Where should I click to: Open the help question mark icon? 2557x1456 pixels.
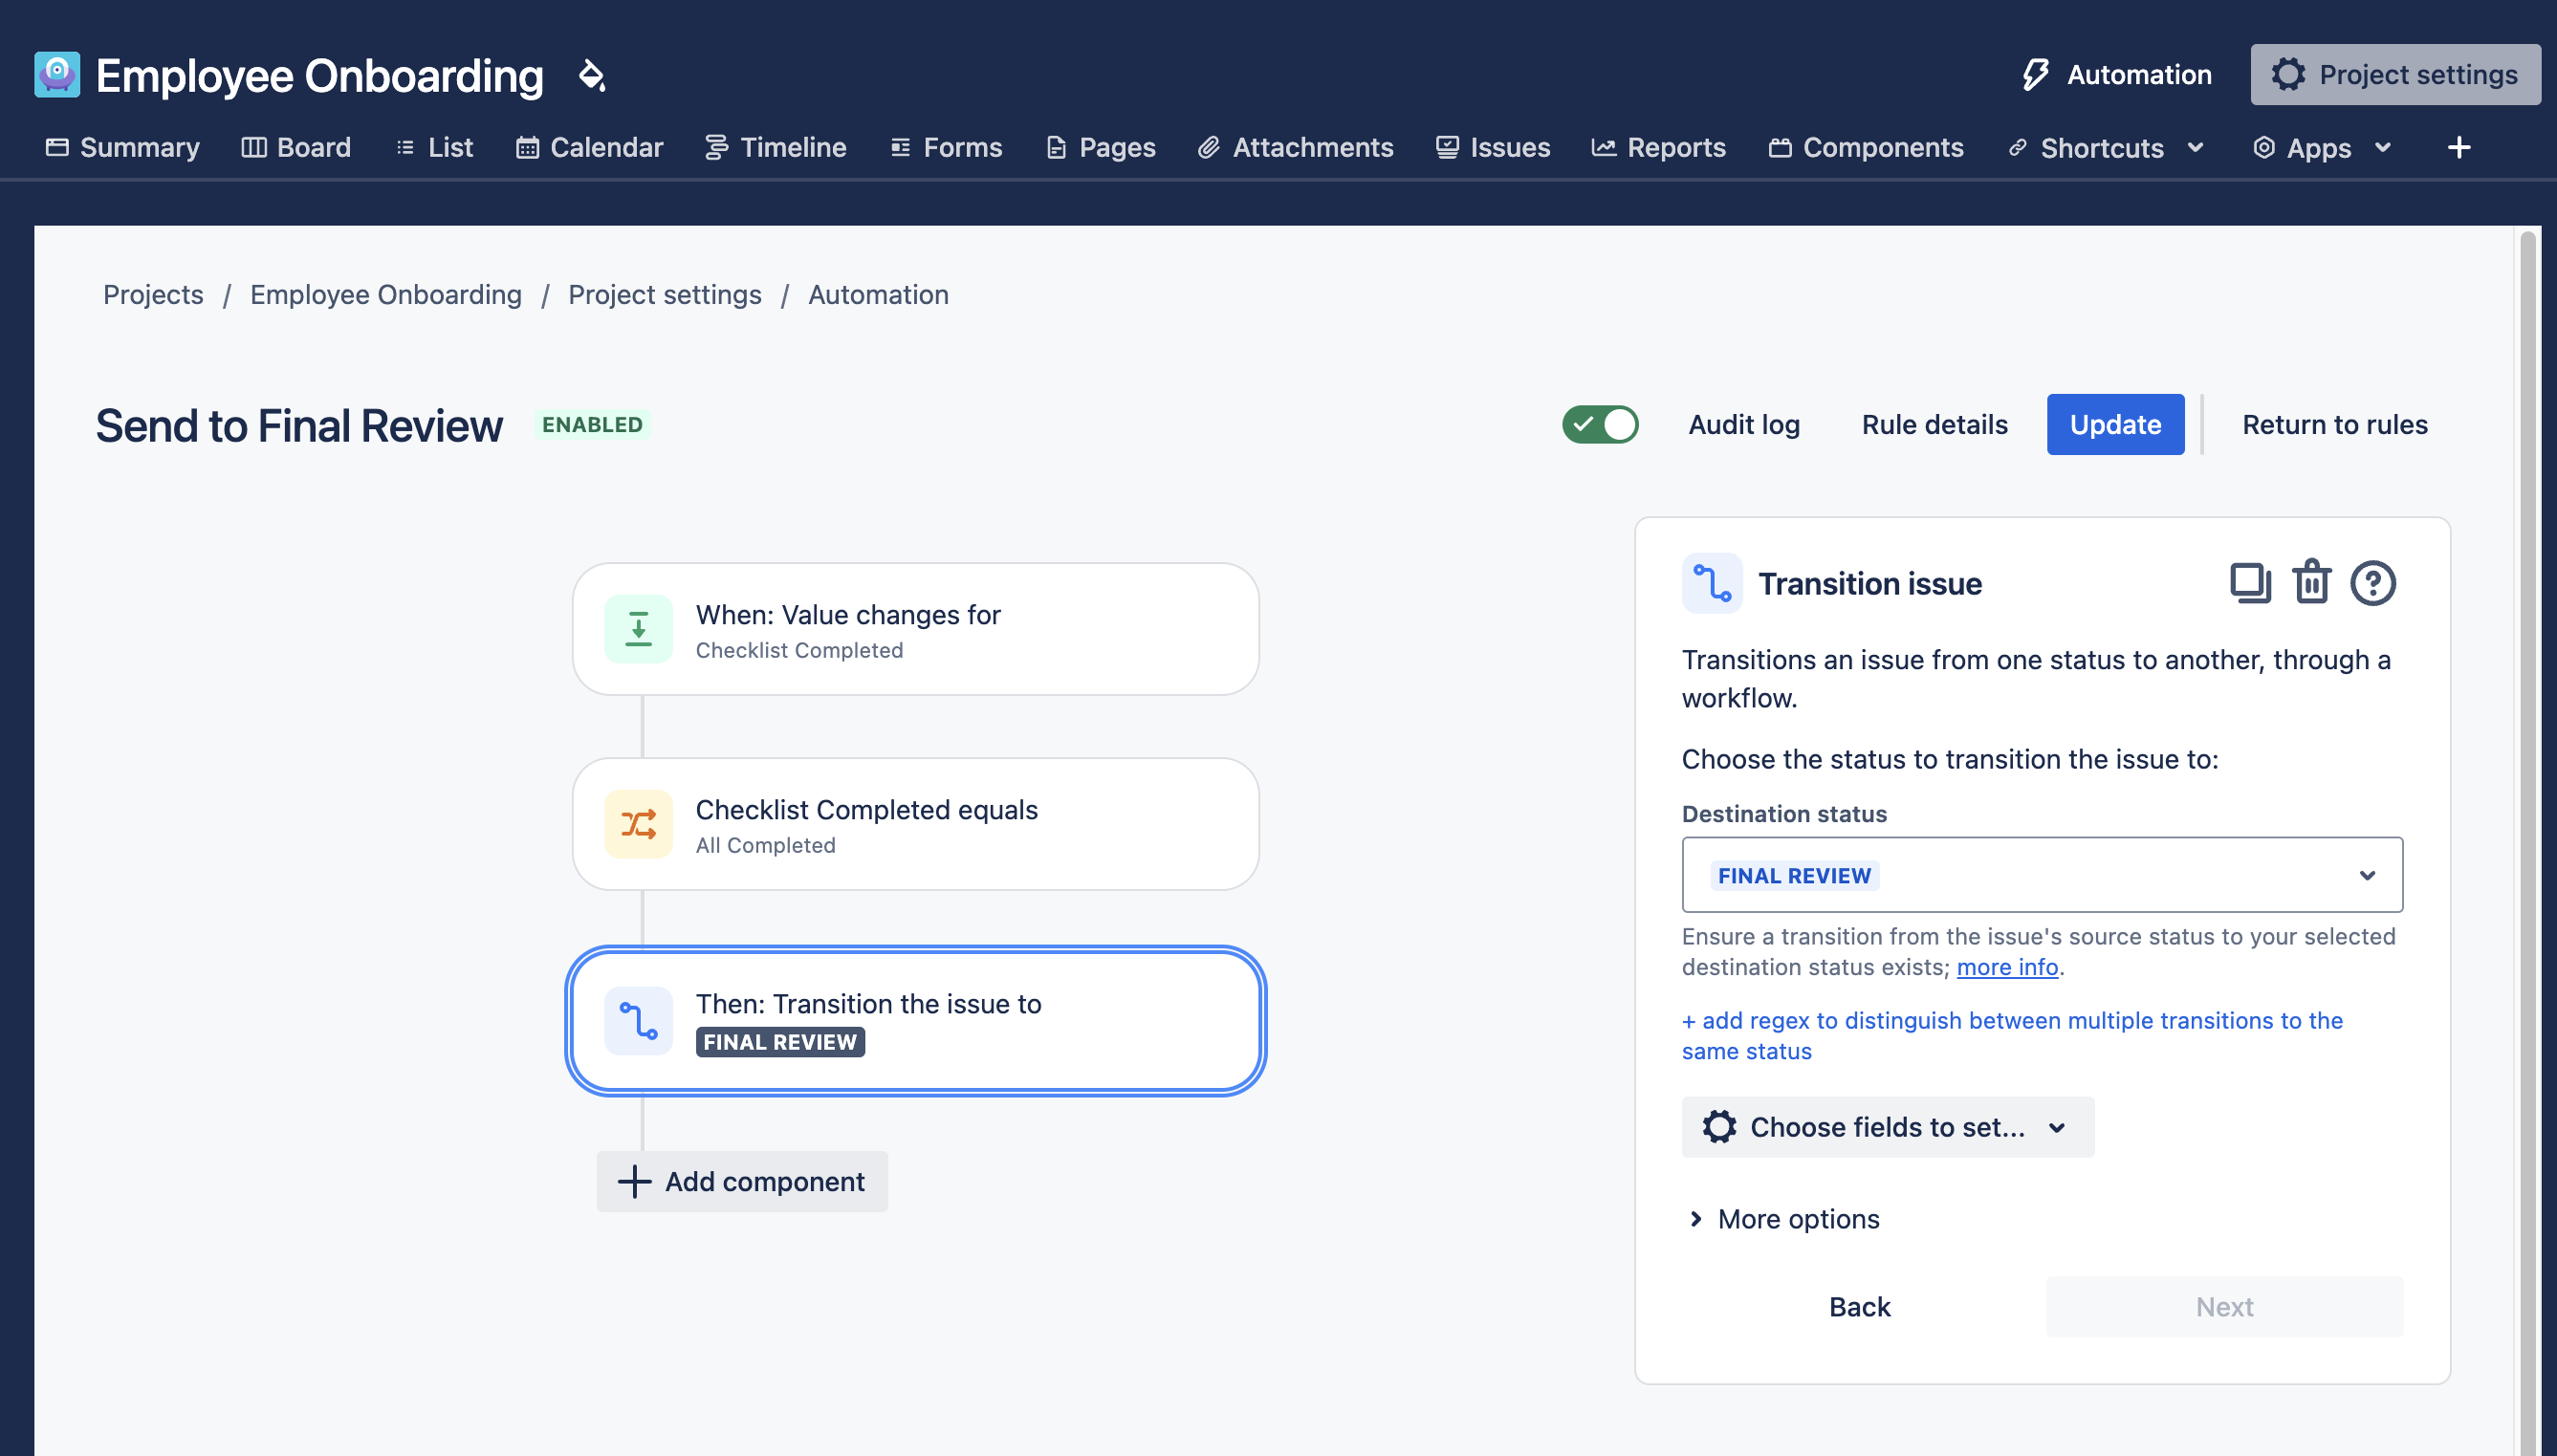(x=2372, y=583)
